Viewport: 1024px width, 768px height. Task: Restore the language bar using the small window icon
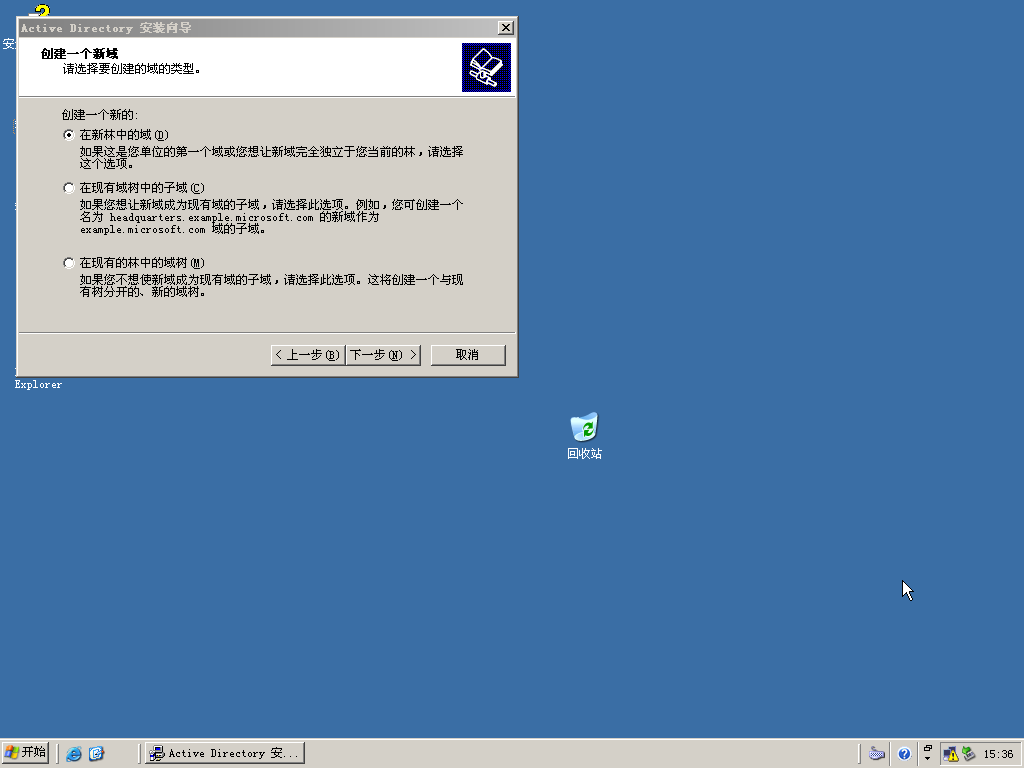927,748
